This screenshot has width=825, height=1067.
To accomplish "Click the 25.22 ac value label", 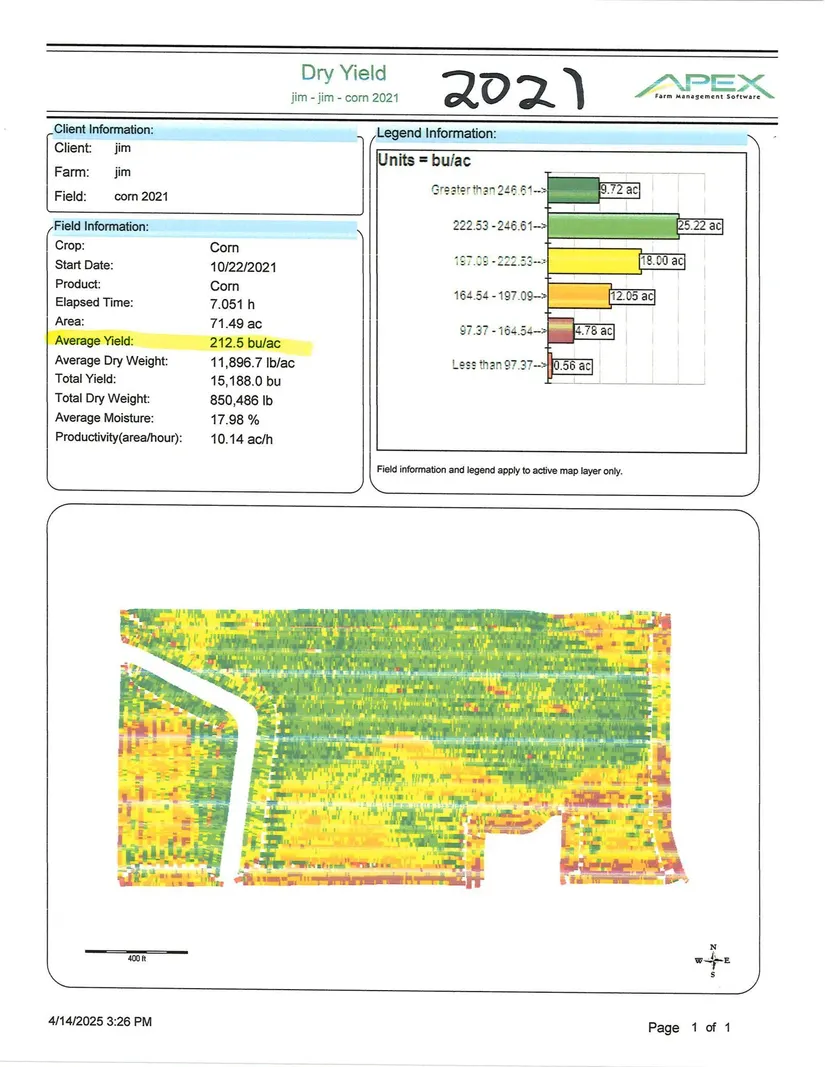I will point(699,226).
